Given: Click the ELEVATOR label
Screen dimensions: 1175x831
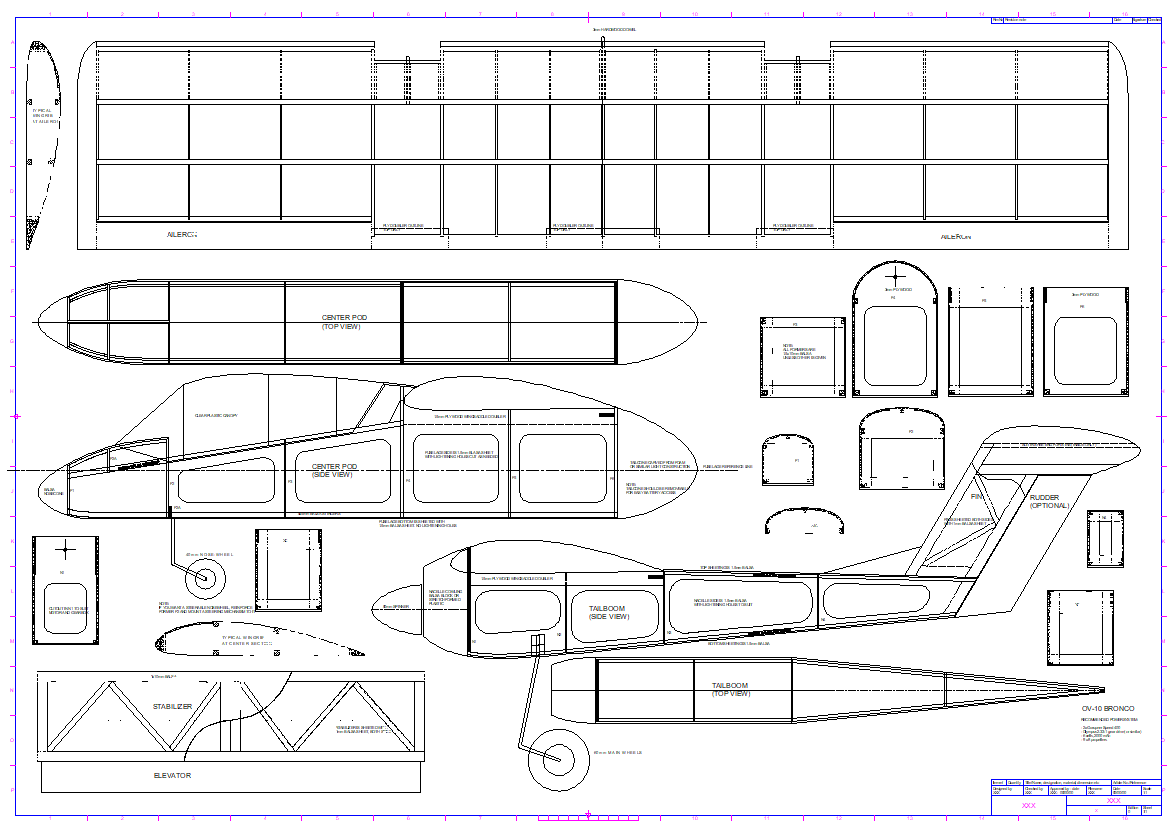Looking at the screenshot, I should click(x=172, y=776).
